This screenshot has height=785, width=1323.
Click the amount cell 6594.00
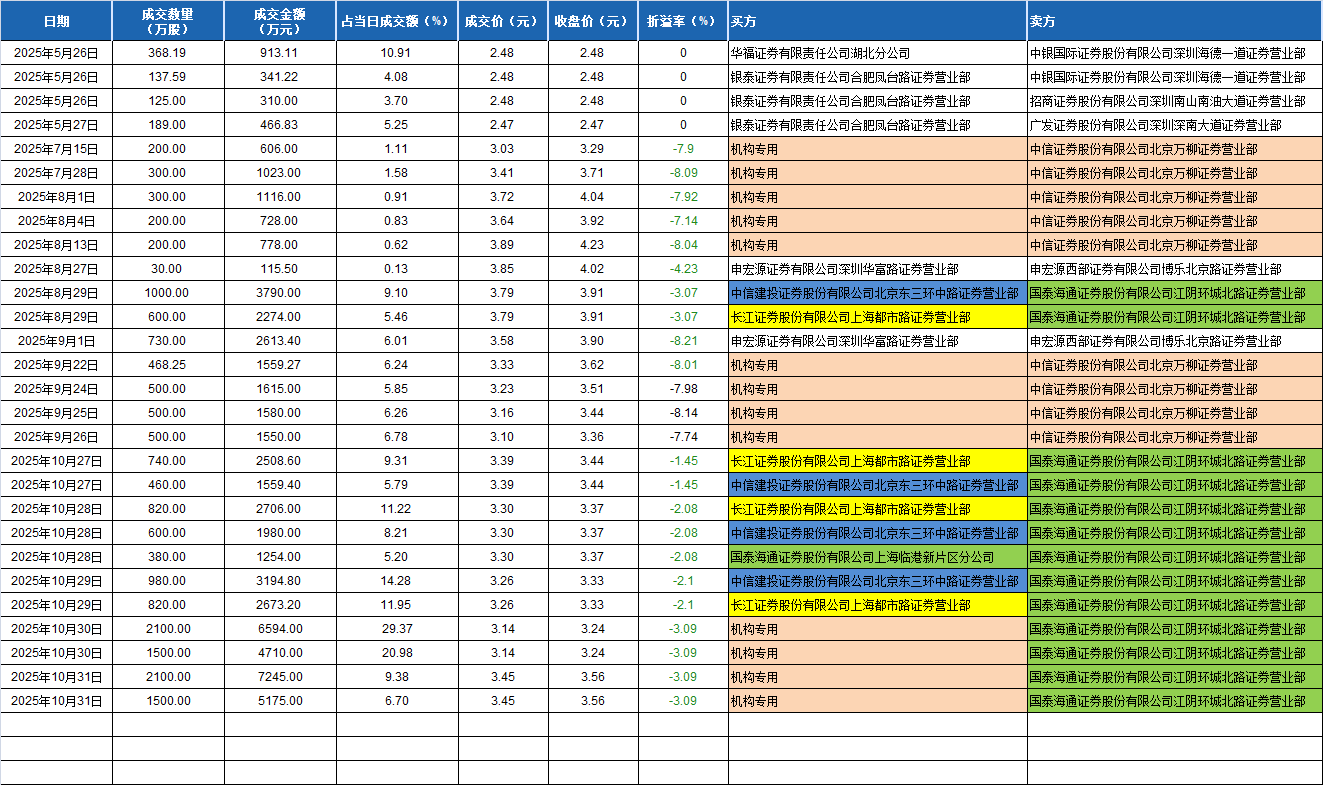tap(280, 629)
